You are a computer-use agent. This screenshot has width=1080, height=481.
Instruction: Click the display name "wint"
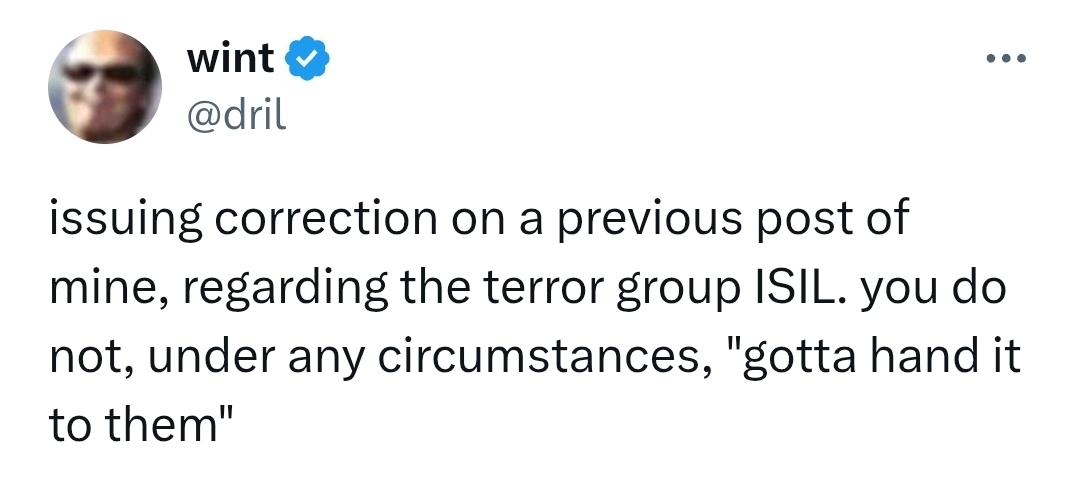click(x=230, y=59)
